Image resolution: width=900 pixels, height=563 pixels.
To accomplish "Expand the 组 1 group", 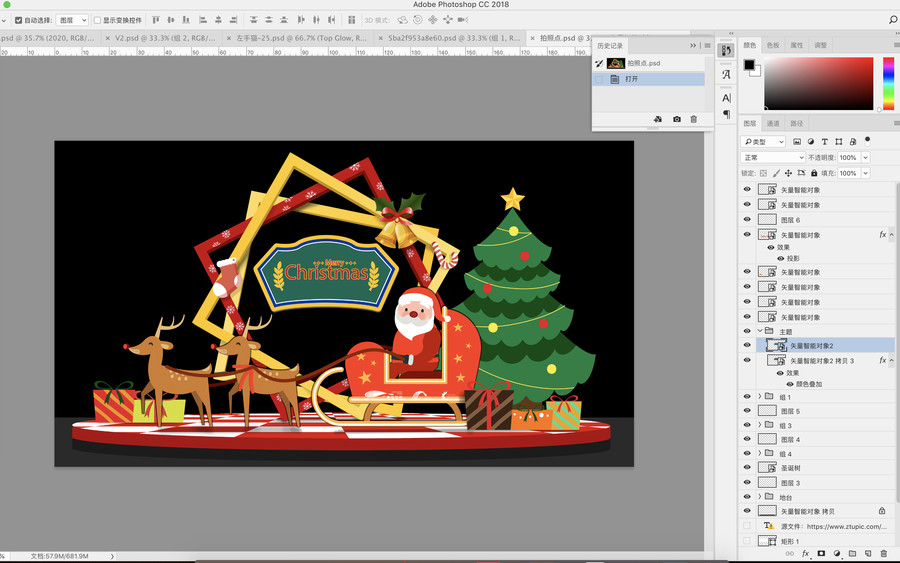I will pos(760,397).
